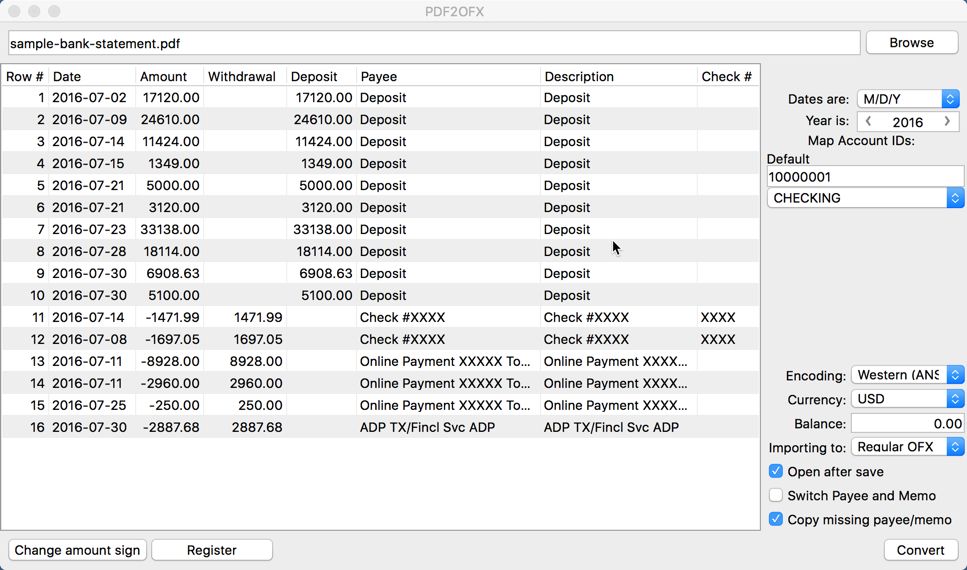Select date 2016-07-02 in row 1
The height and width of the screenshot is (570, 967).
tap(89, 97)
